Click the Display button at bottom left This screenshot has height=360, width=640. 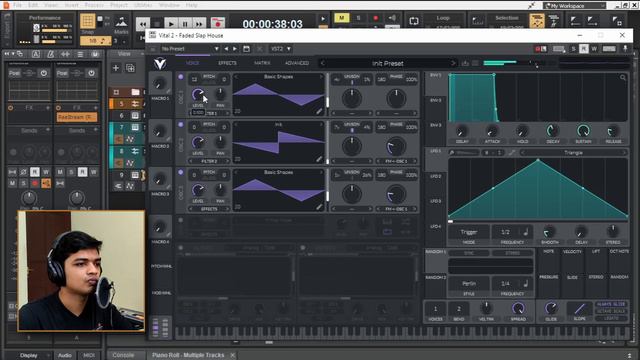pyautogui.click(x=29, y=356)
